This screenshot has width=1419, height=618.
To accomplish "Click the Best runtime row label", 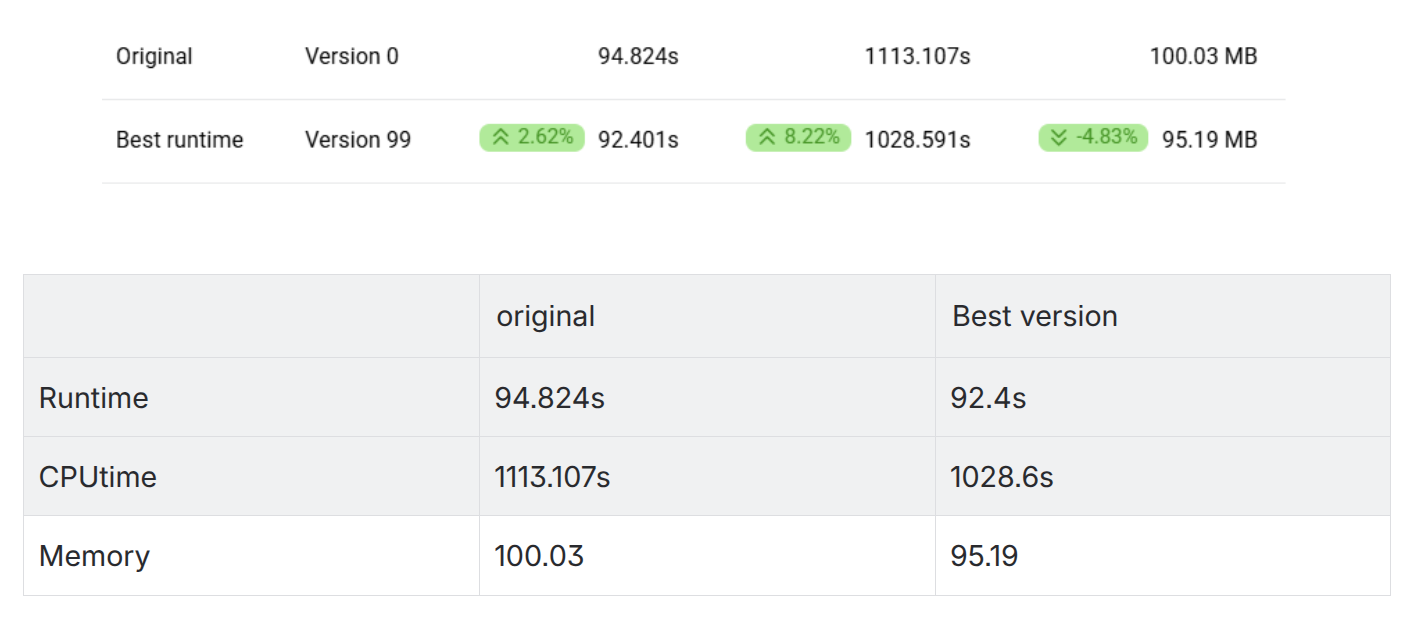I will (x=179, y=140).
